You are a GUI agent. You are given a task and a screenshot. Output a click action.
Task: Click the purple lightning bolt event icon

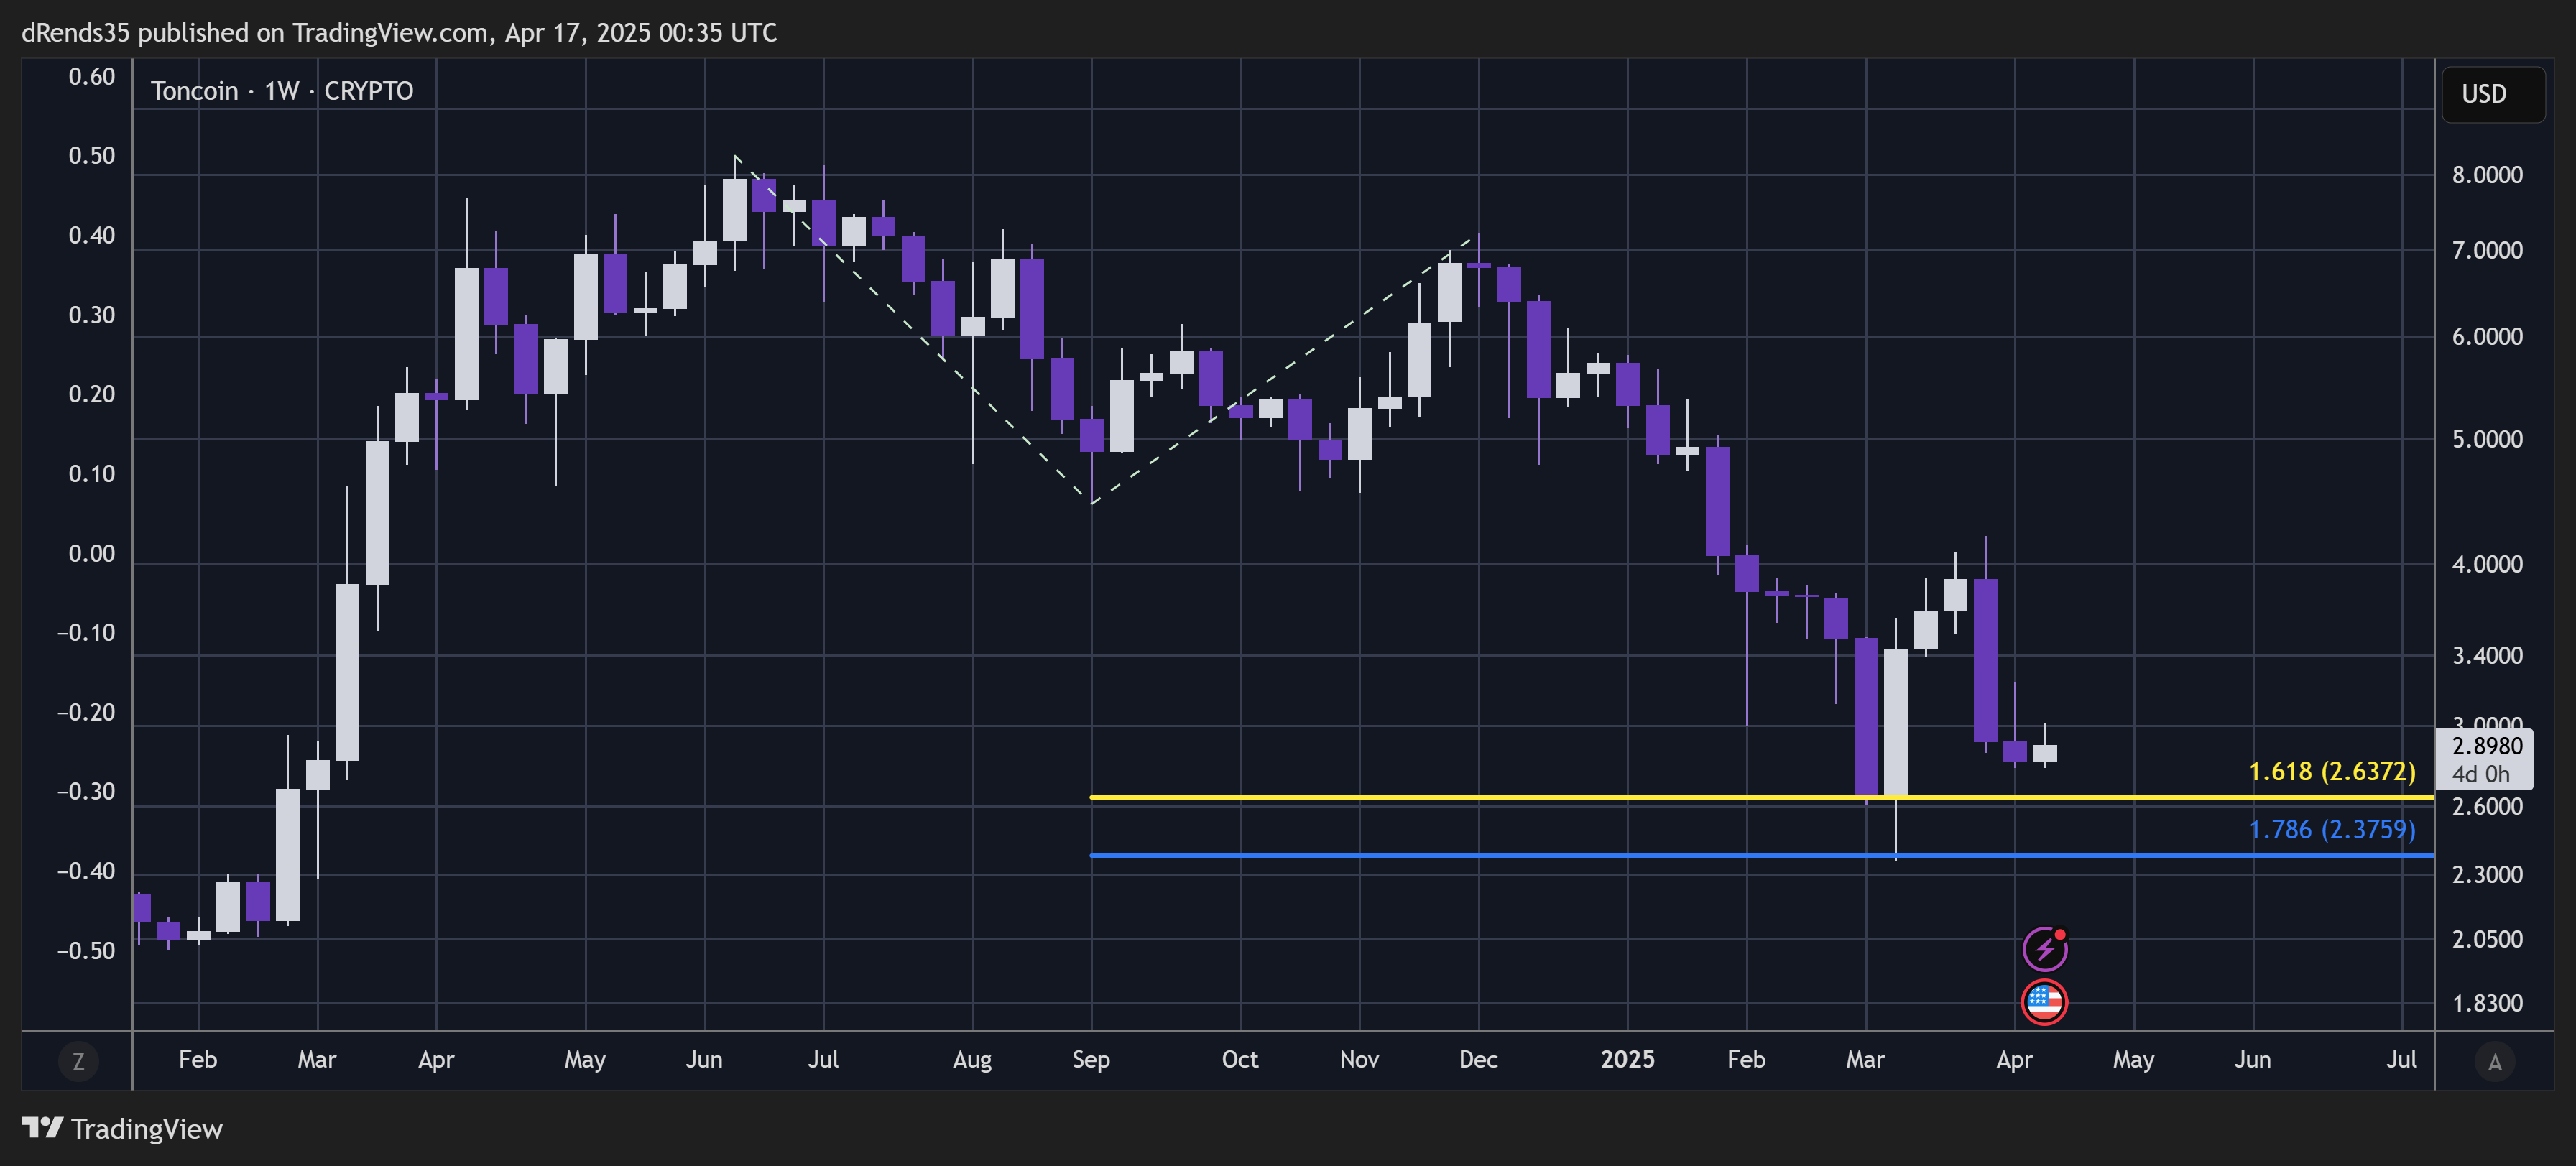[x=2044, y=948]
